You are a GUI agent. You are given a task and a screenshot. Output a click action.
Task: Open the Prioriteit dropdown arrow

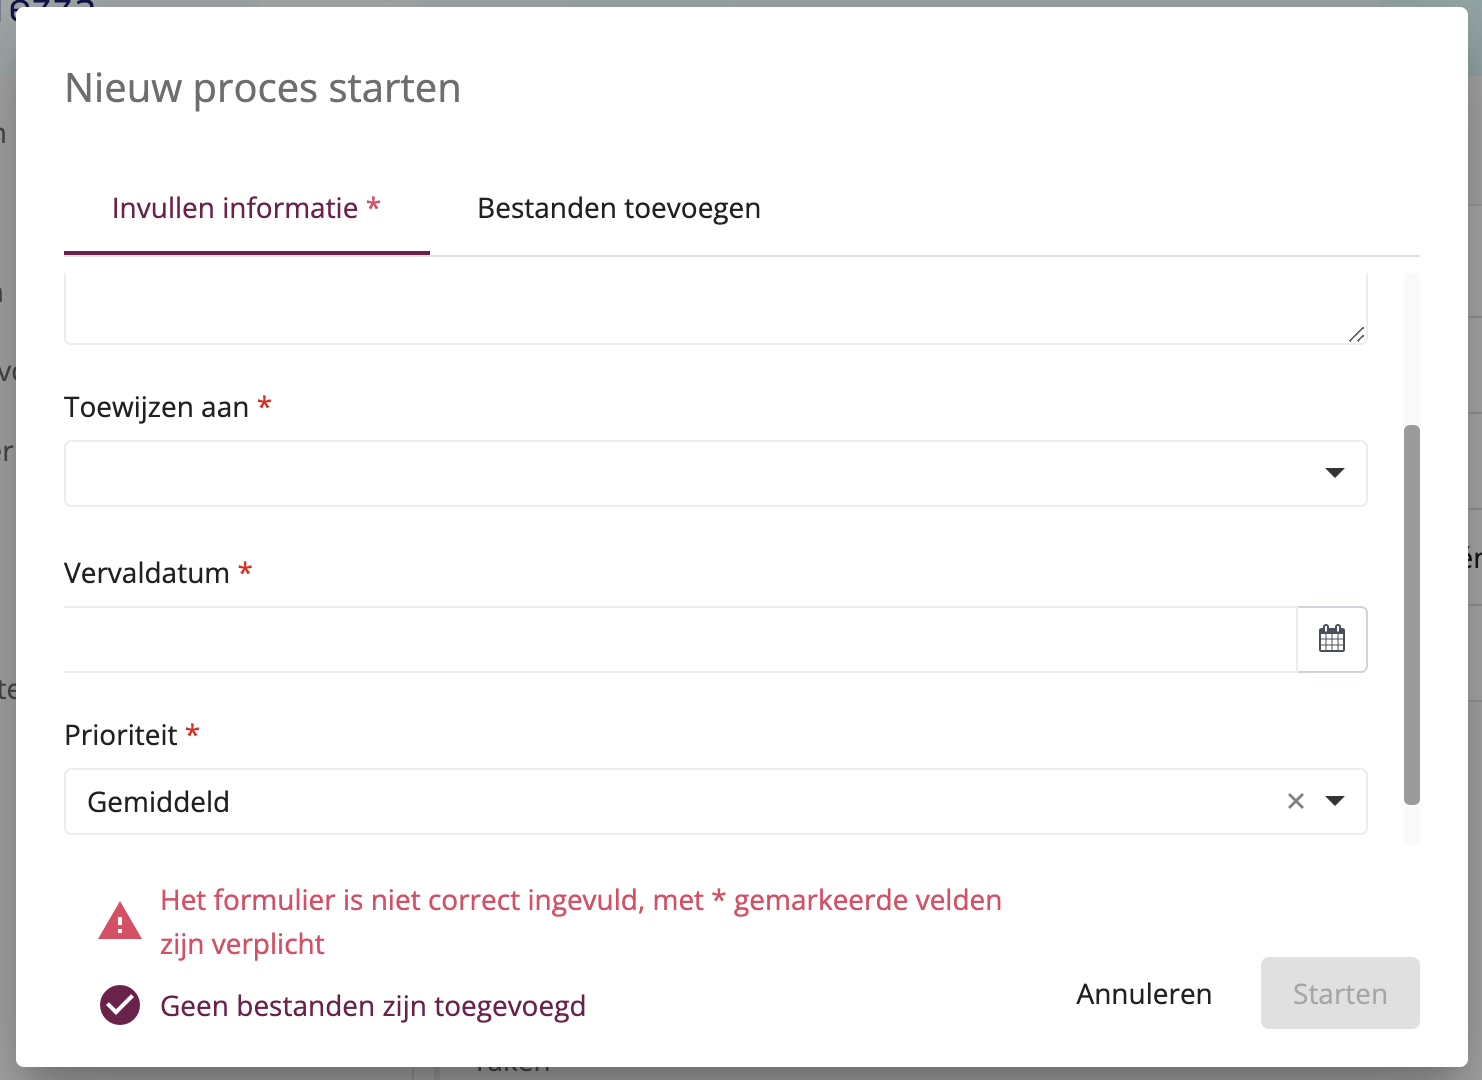click(x=1334, y=801)
